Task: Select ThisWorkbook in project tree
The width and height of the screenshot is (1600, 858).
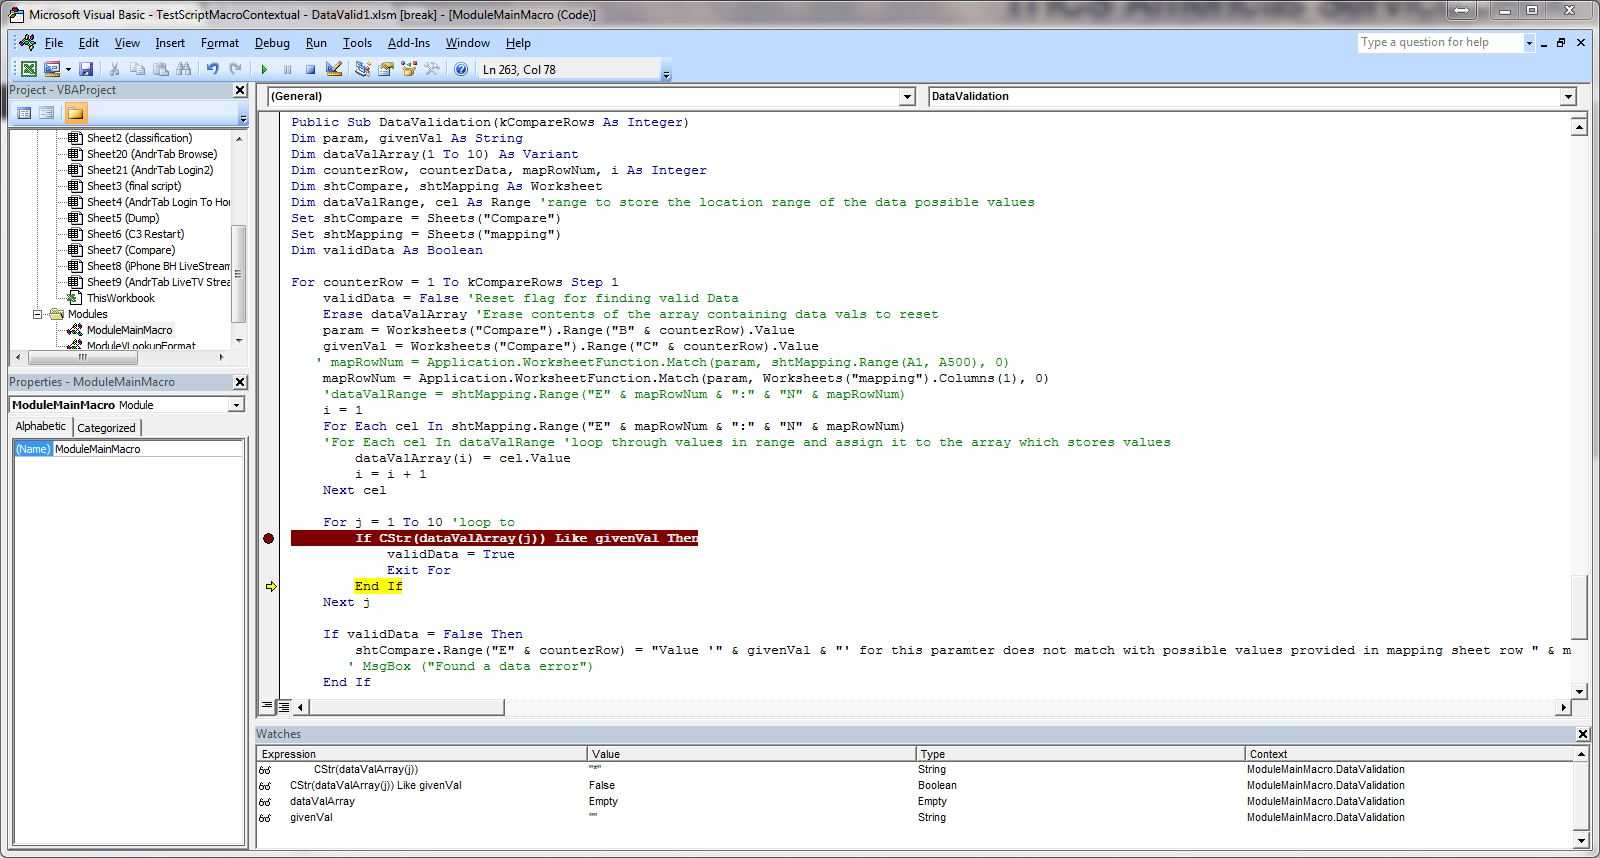Action: click(120, 298)
